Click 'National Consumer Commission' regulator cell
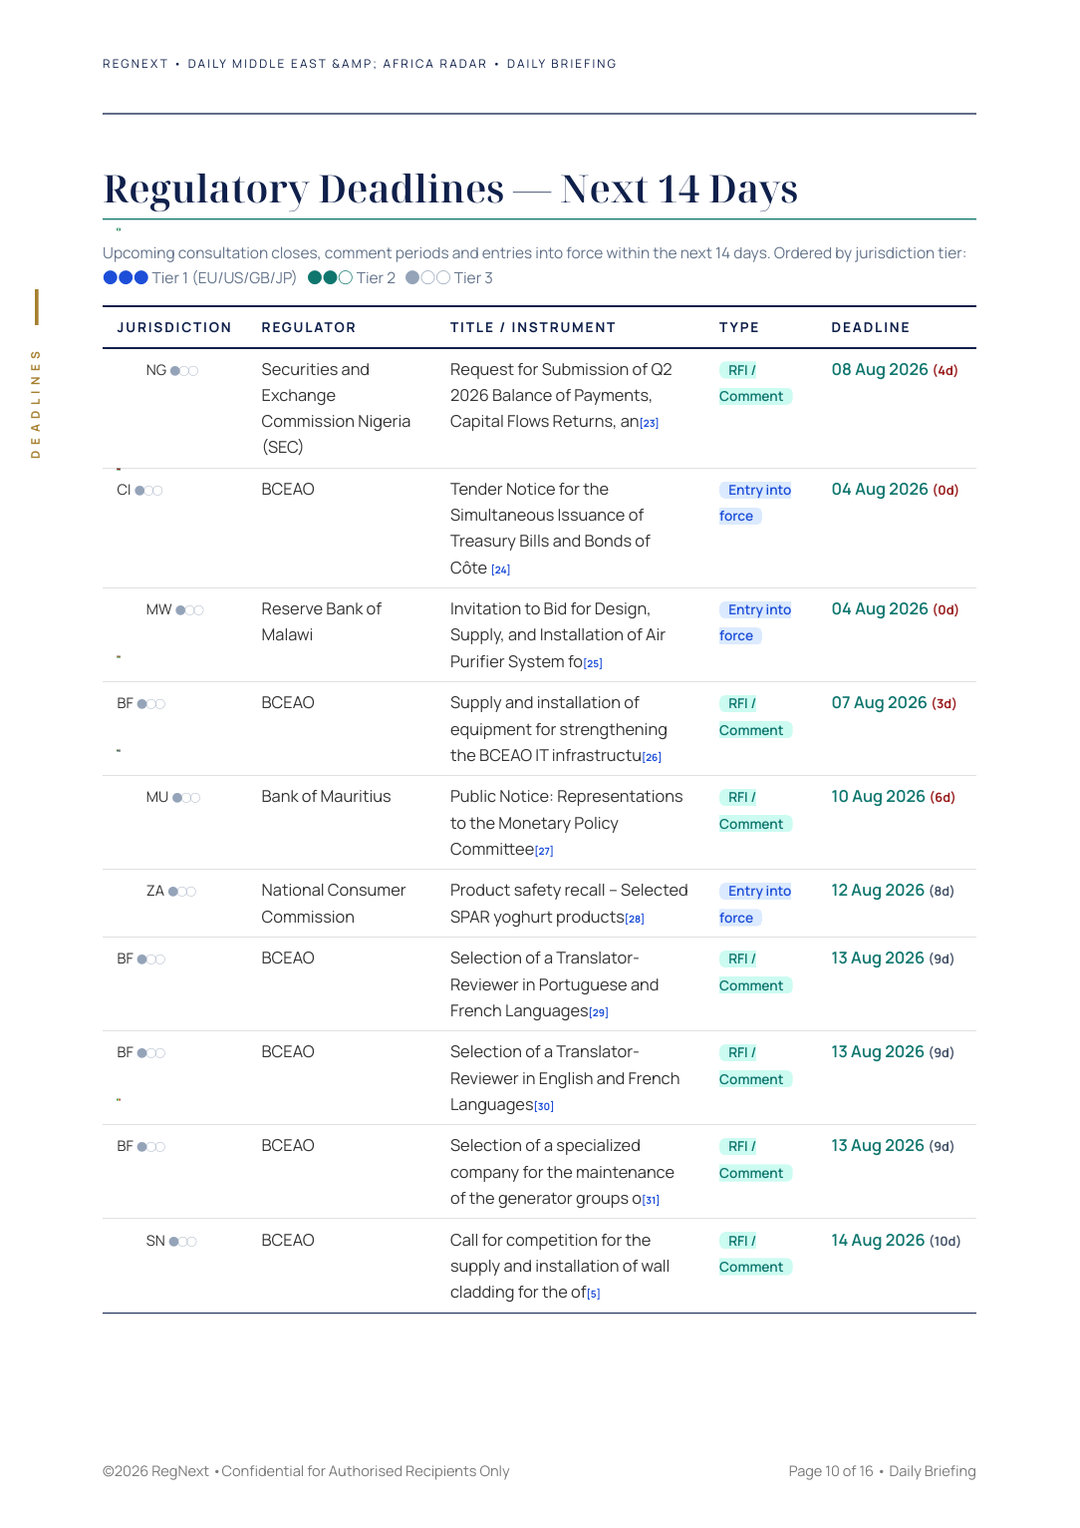Viewport: 1080px width, 1528px height. click(x=333, y=904)
